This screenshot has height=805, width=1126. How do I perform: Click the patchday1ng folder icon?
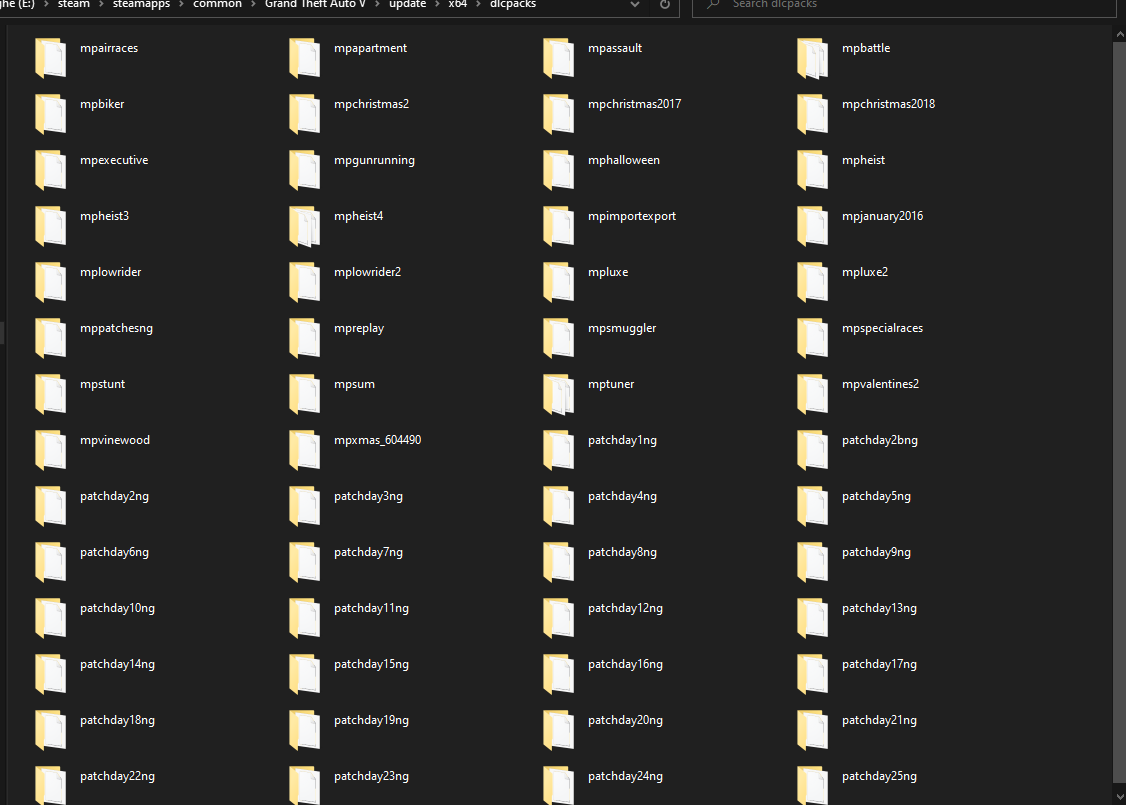(x=559, y=450)
